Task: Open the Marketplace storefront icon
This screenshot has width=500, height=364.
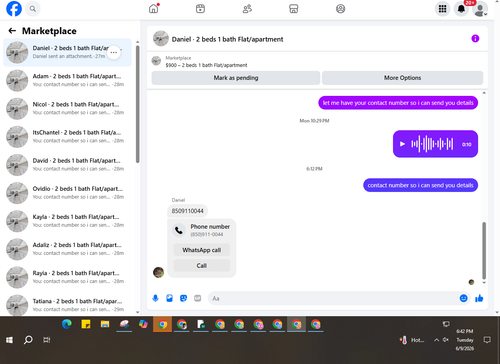Action: (x=294, y=9)
